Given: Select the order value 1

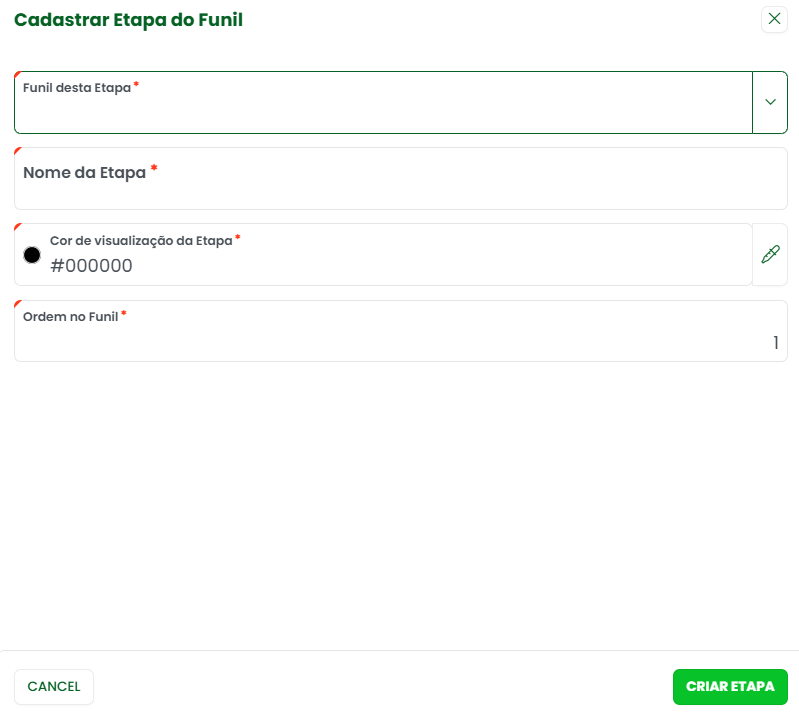Looking at the screenshot, I should tap(775, 343).
